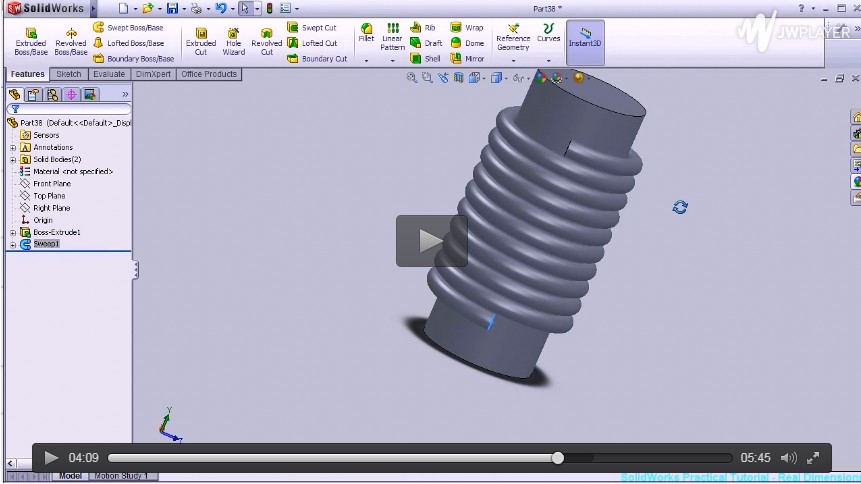Expand the Solid Bodies(2) folder
The height and width of the screenshot is (484, 861).
(x=13, y=159)
